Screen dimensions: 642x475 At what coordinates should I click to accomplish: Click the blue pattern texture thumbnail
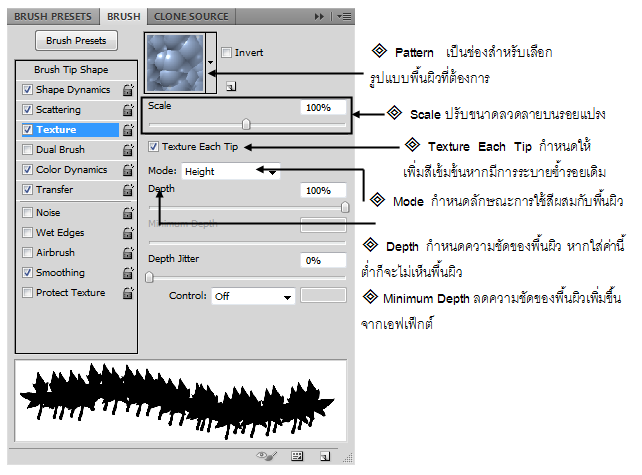pos(175,63)
